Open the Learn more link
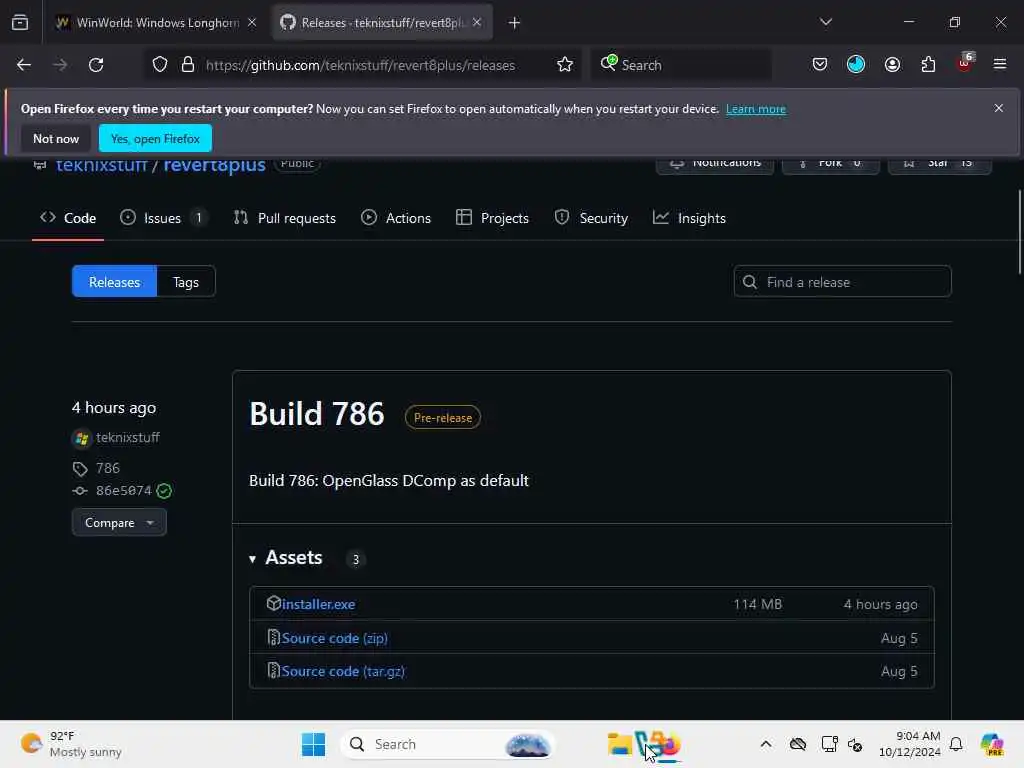This screenshot has width=1024, height=768. [756, 109]
